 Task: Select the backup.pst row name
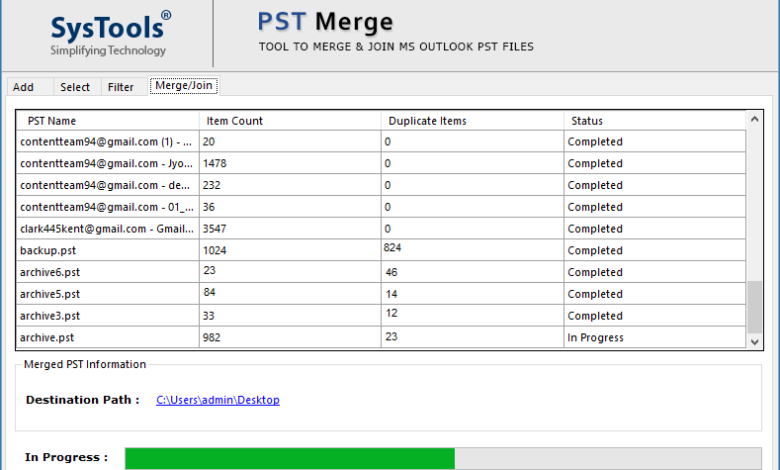[48, 250]
